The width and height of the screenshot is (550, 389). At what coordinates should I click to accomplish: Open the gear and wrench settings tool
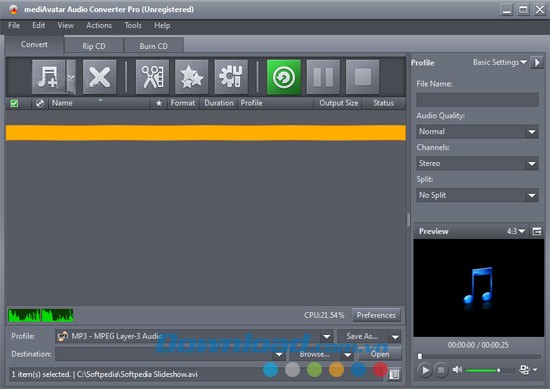click(x=231, y=77)
